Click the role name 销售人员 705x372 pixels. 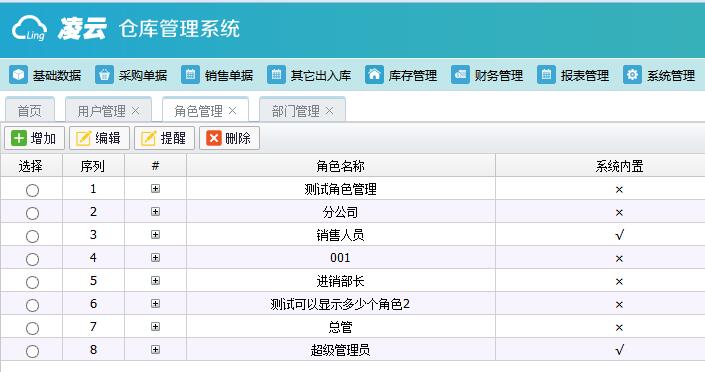point(340,235)
